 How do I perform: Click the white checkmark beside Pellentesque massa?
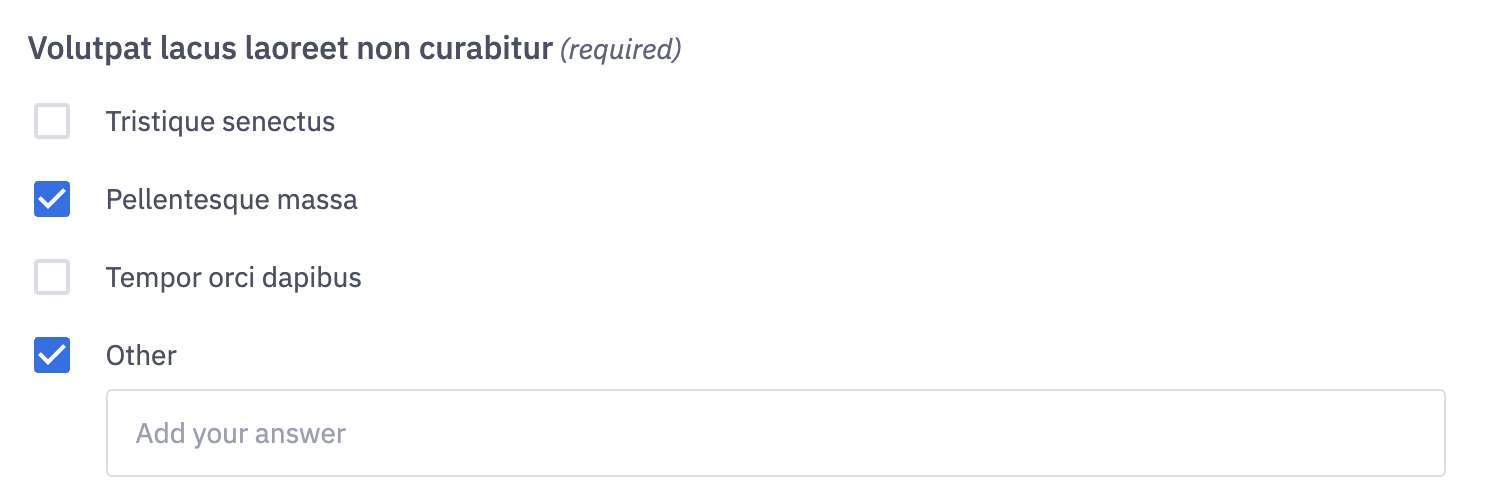tap(52, 200)
